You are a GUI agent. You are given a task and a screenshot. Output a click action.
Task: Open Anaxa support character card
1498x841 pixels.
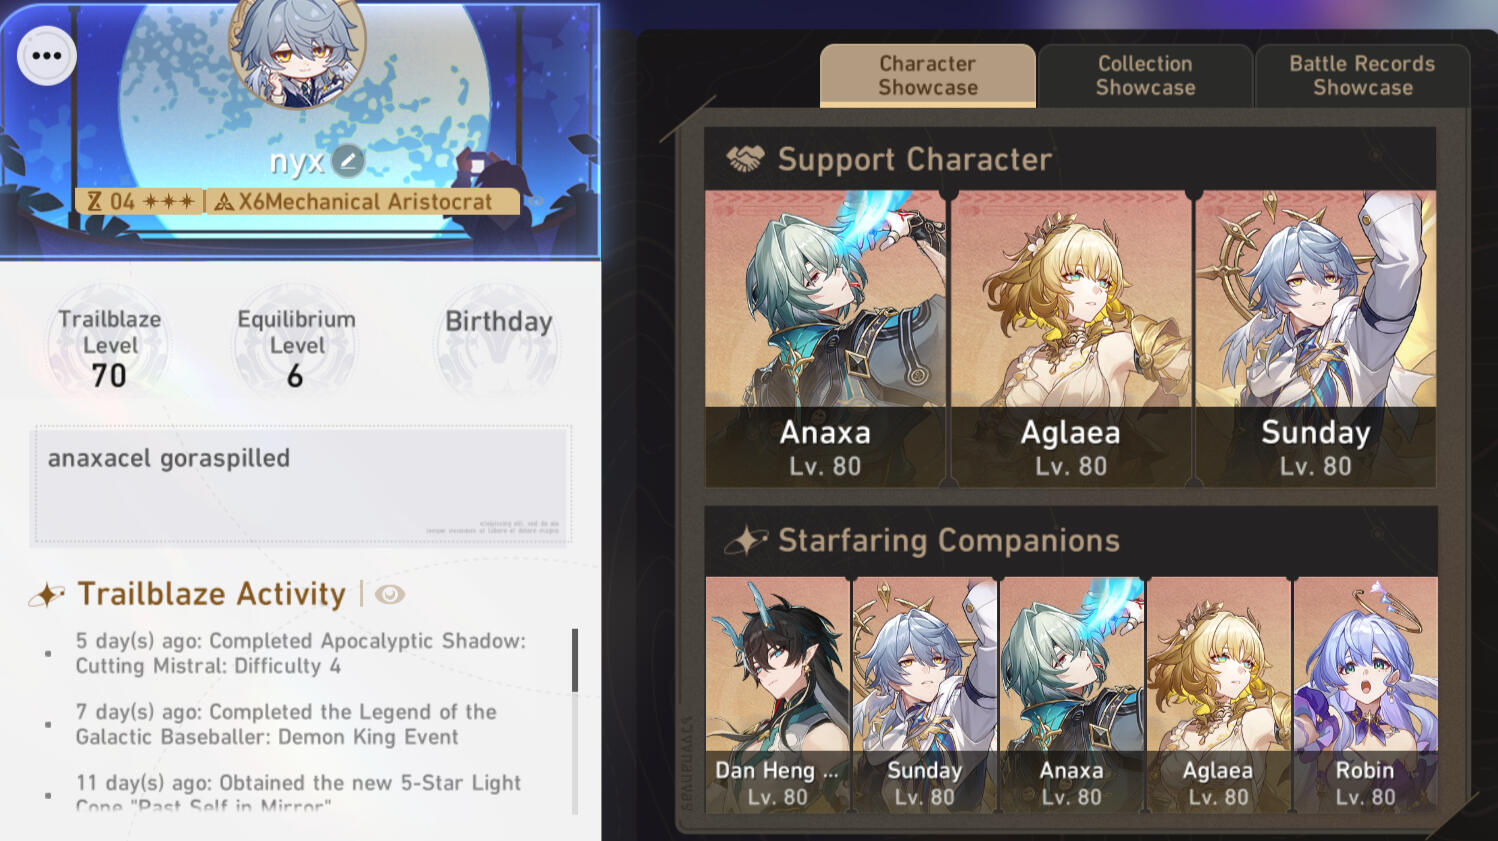(825, 339)
